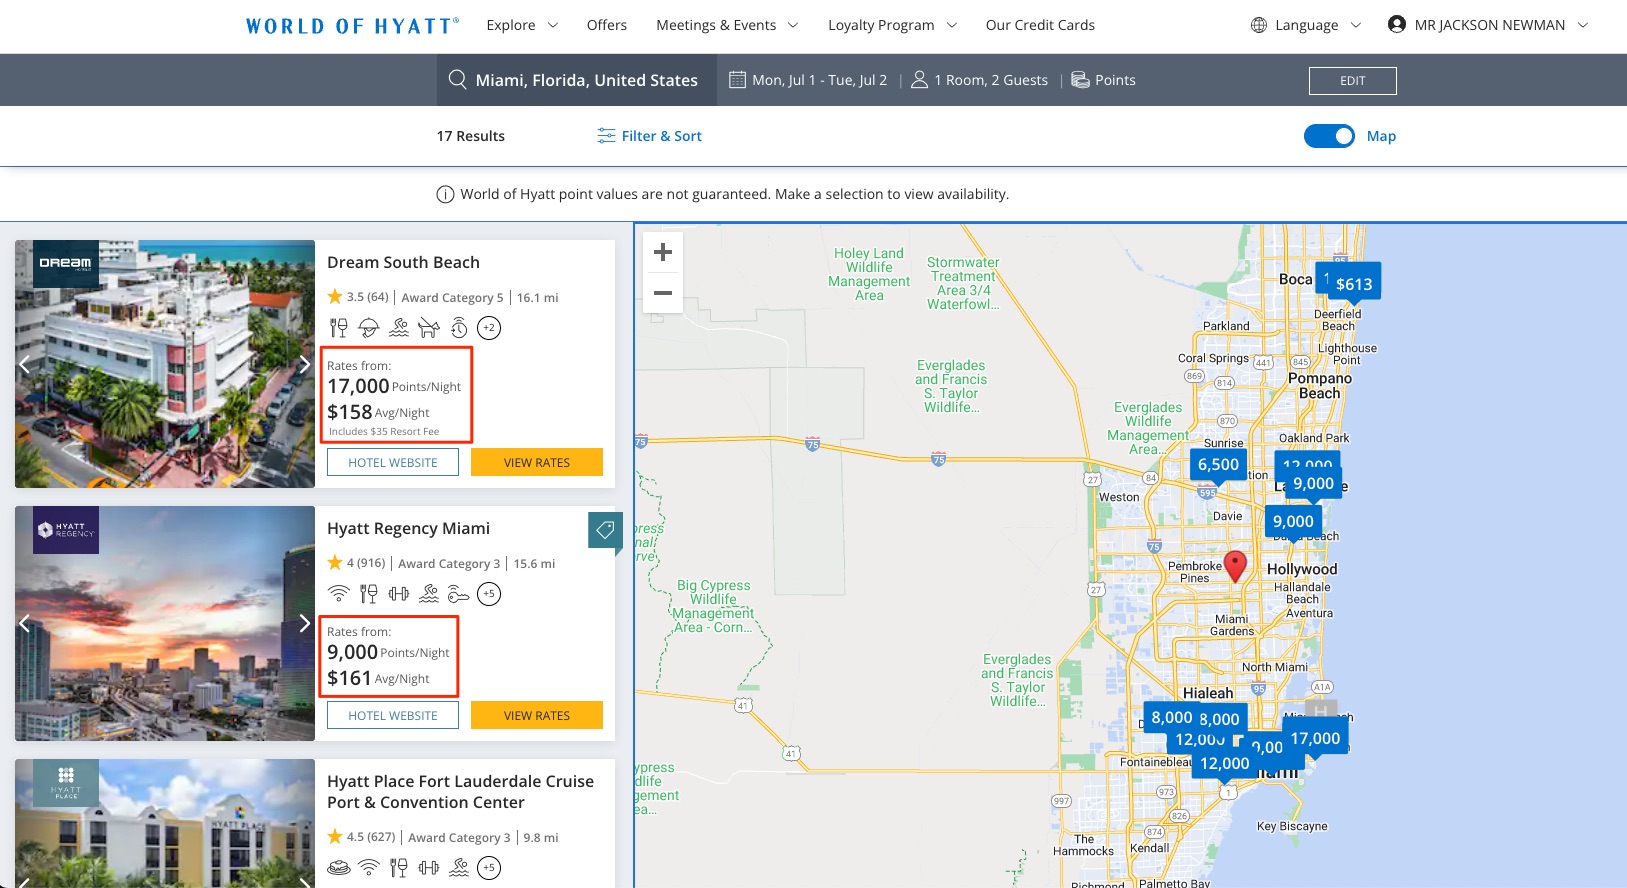Select the 6,500 points map marker
This screenshot has width=1627, height=888.
[x=1218, y=464]
